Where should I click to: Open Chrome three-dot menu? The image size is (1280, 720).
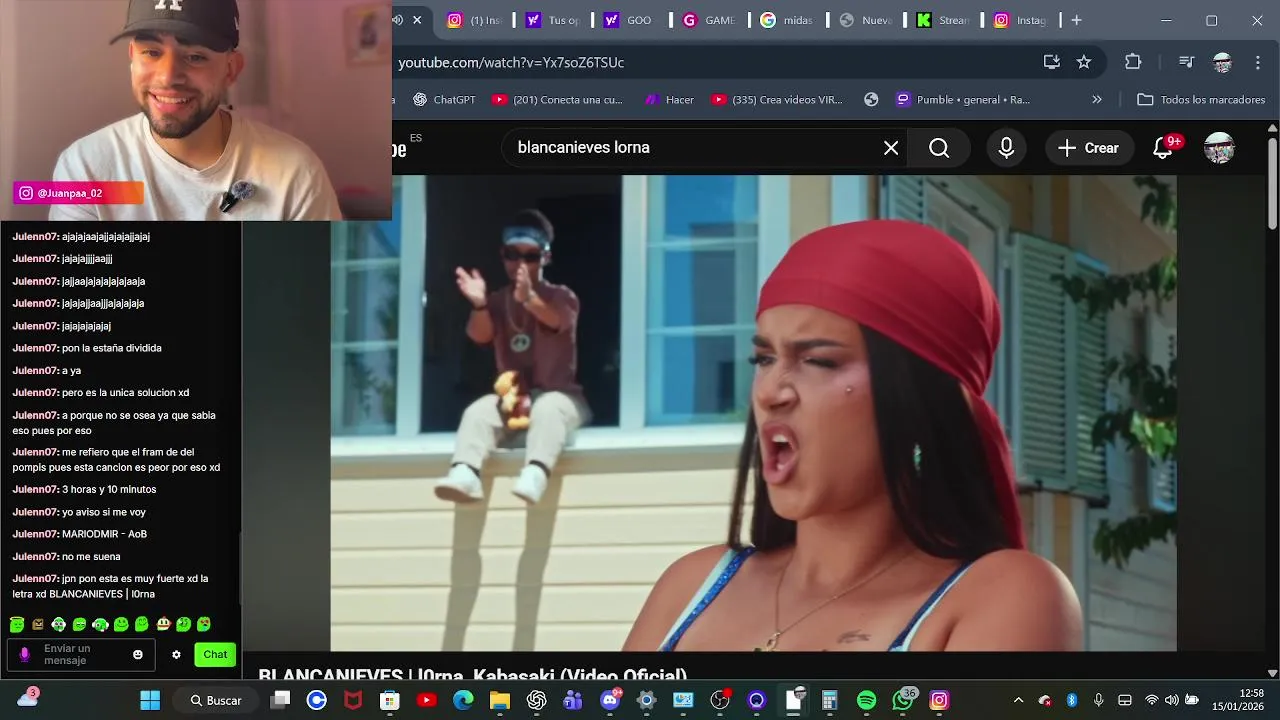1258,62
